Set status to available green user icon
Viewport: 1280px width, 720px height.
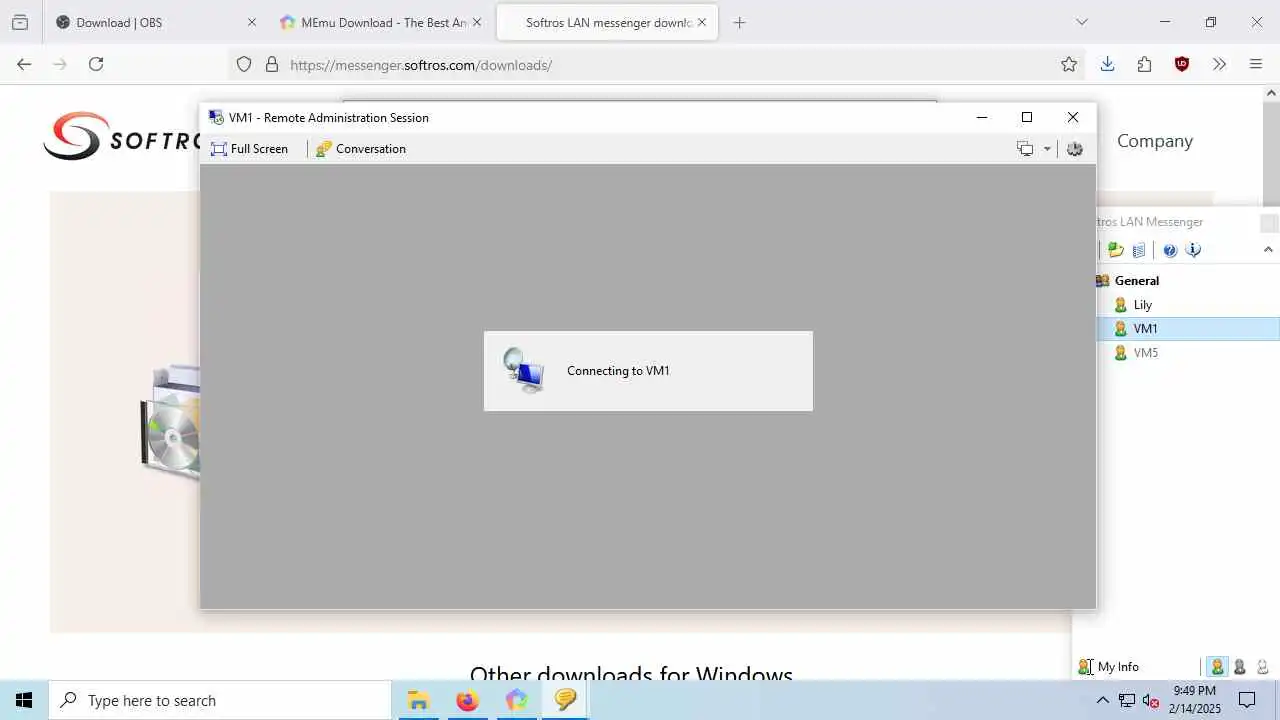(x=1217, y=667)
